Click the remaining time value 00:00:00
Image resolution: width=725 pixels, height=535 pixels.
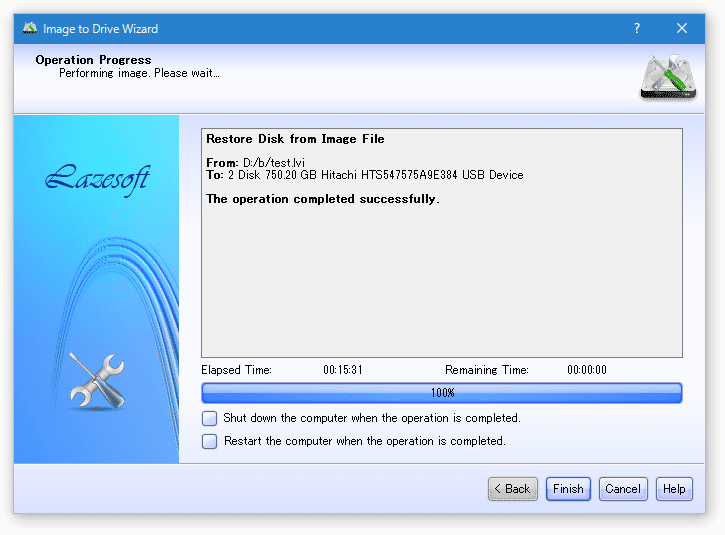point(587,370)
